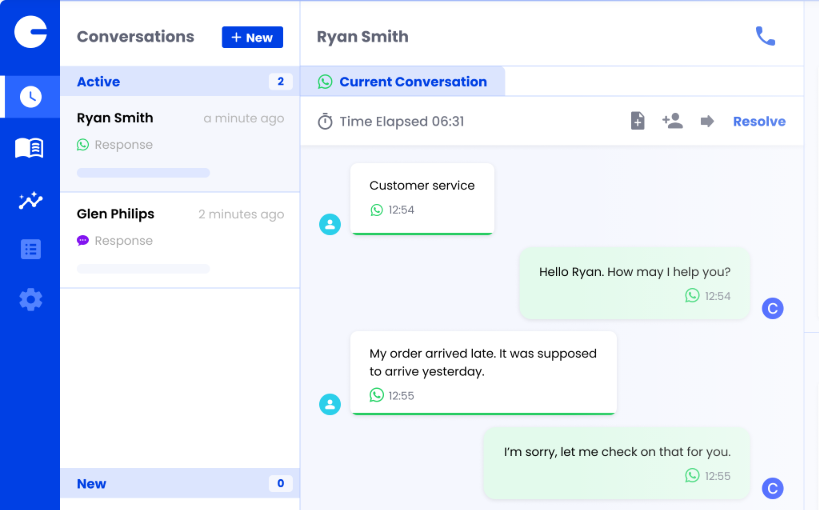Open Glen Philips conversation in list
Image resolution: width=819 pixels, height=510 pixels.
click(x=180, y=240)
